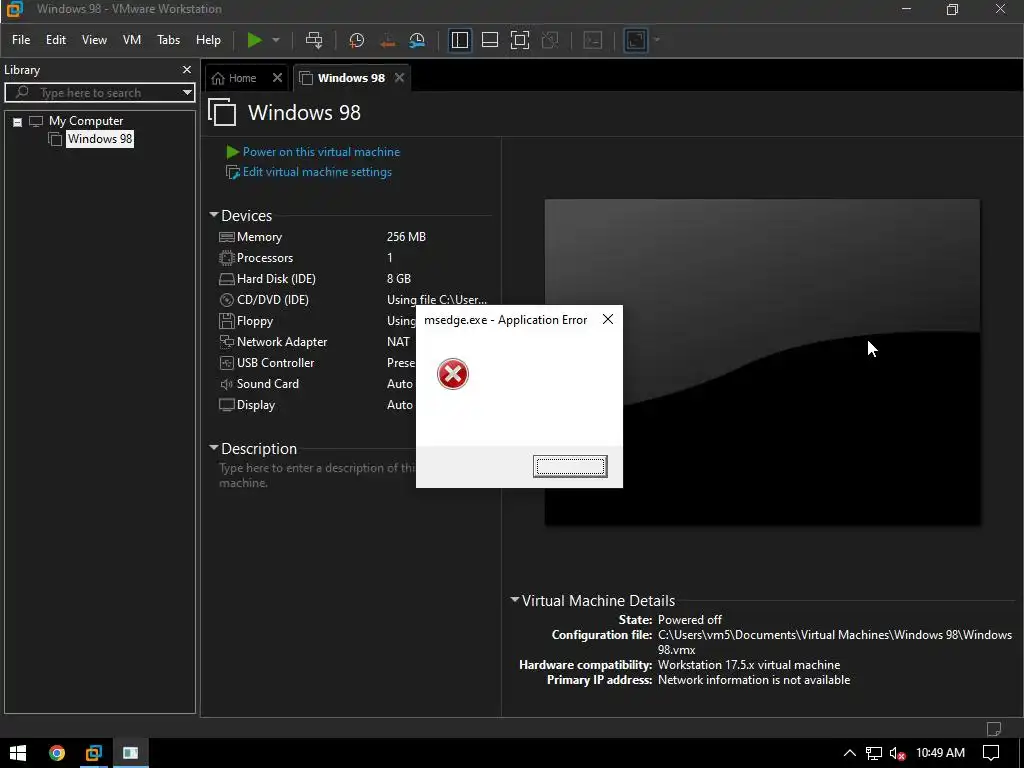Click the Floppy device icon

[x=227, y=321]
